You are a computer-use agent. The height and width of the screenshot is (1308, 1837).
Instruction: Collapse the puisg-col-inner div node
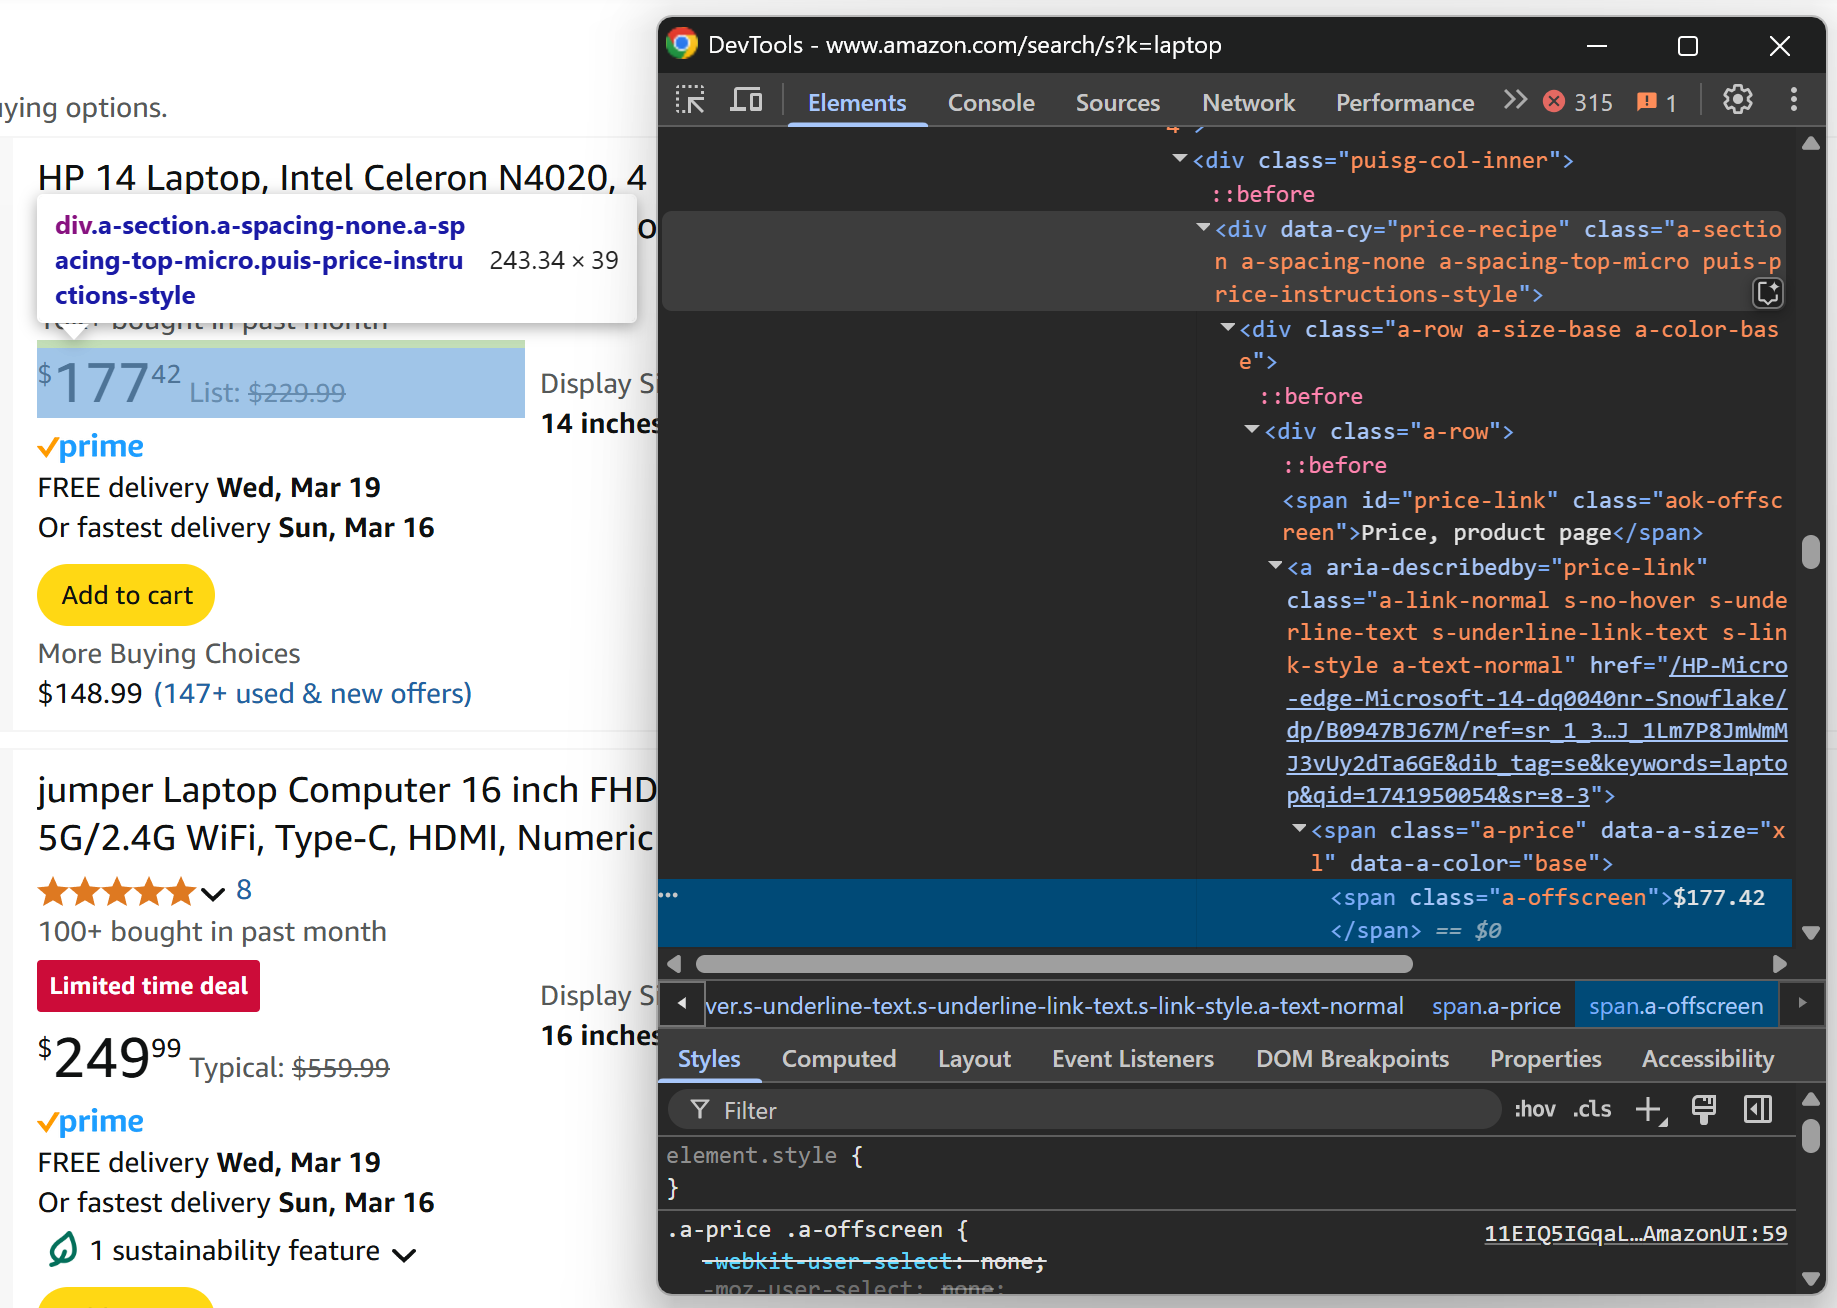[x=1180, y=159]
